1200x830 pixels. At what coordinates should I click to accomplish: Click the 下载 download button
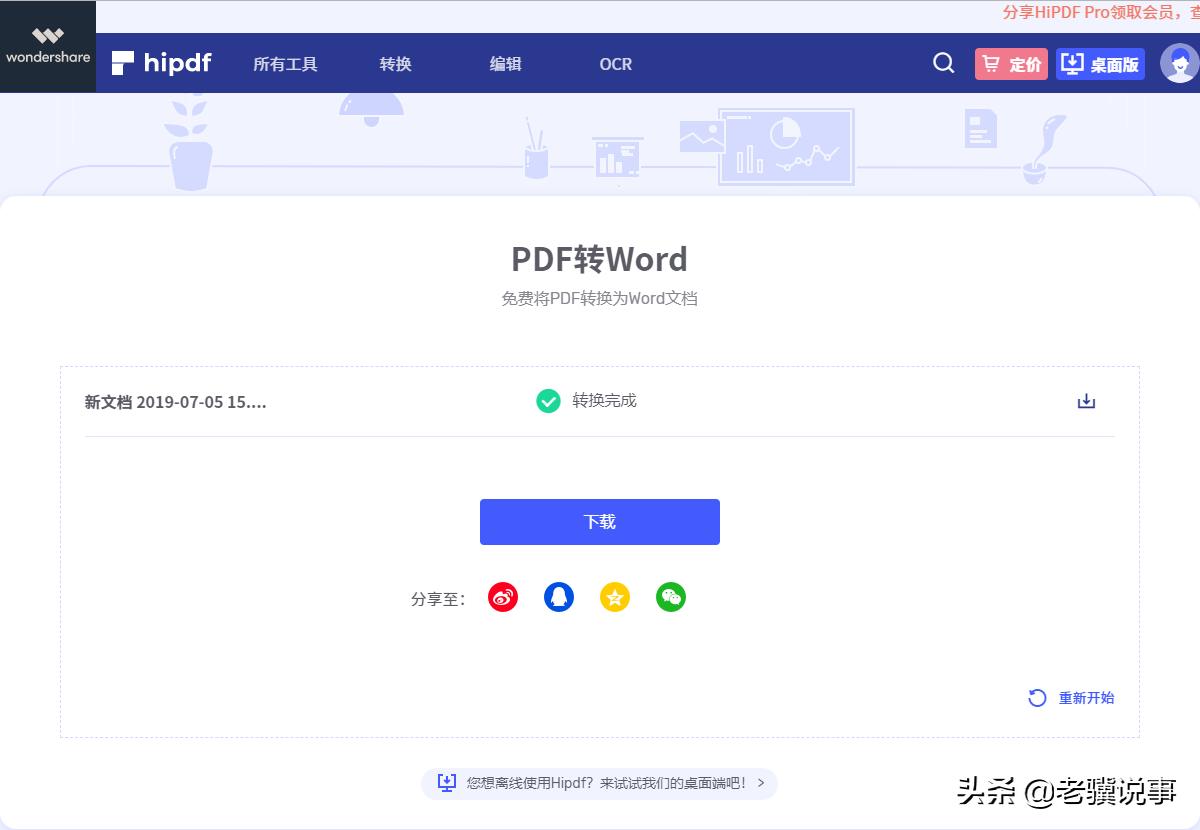(x=599, y=521)
